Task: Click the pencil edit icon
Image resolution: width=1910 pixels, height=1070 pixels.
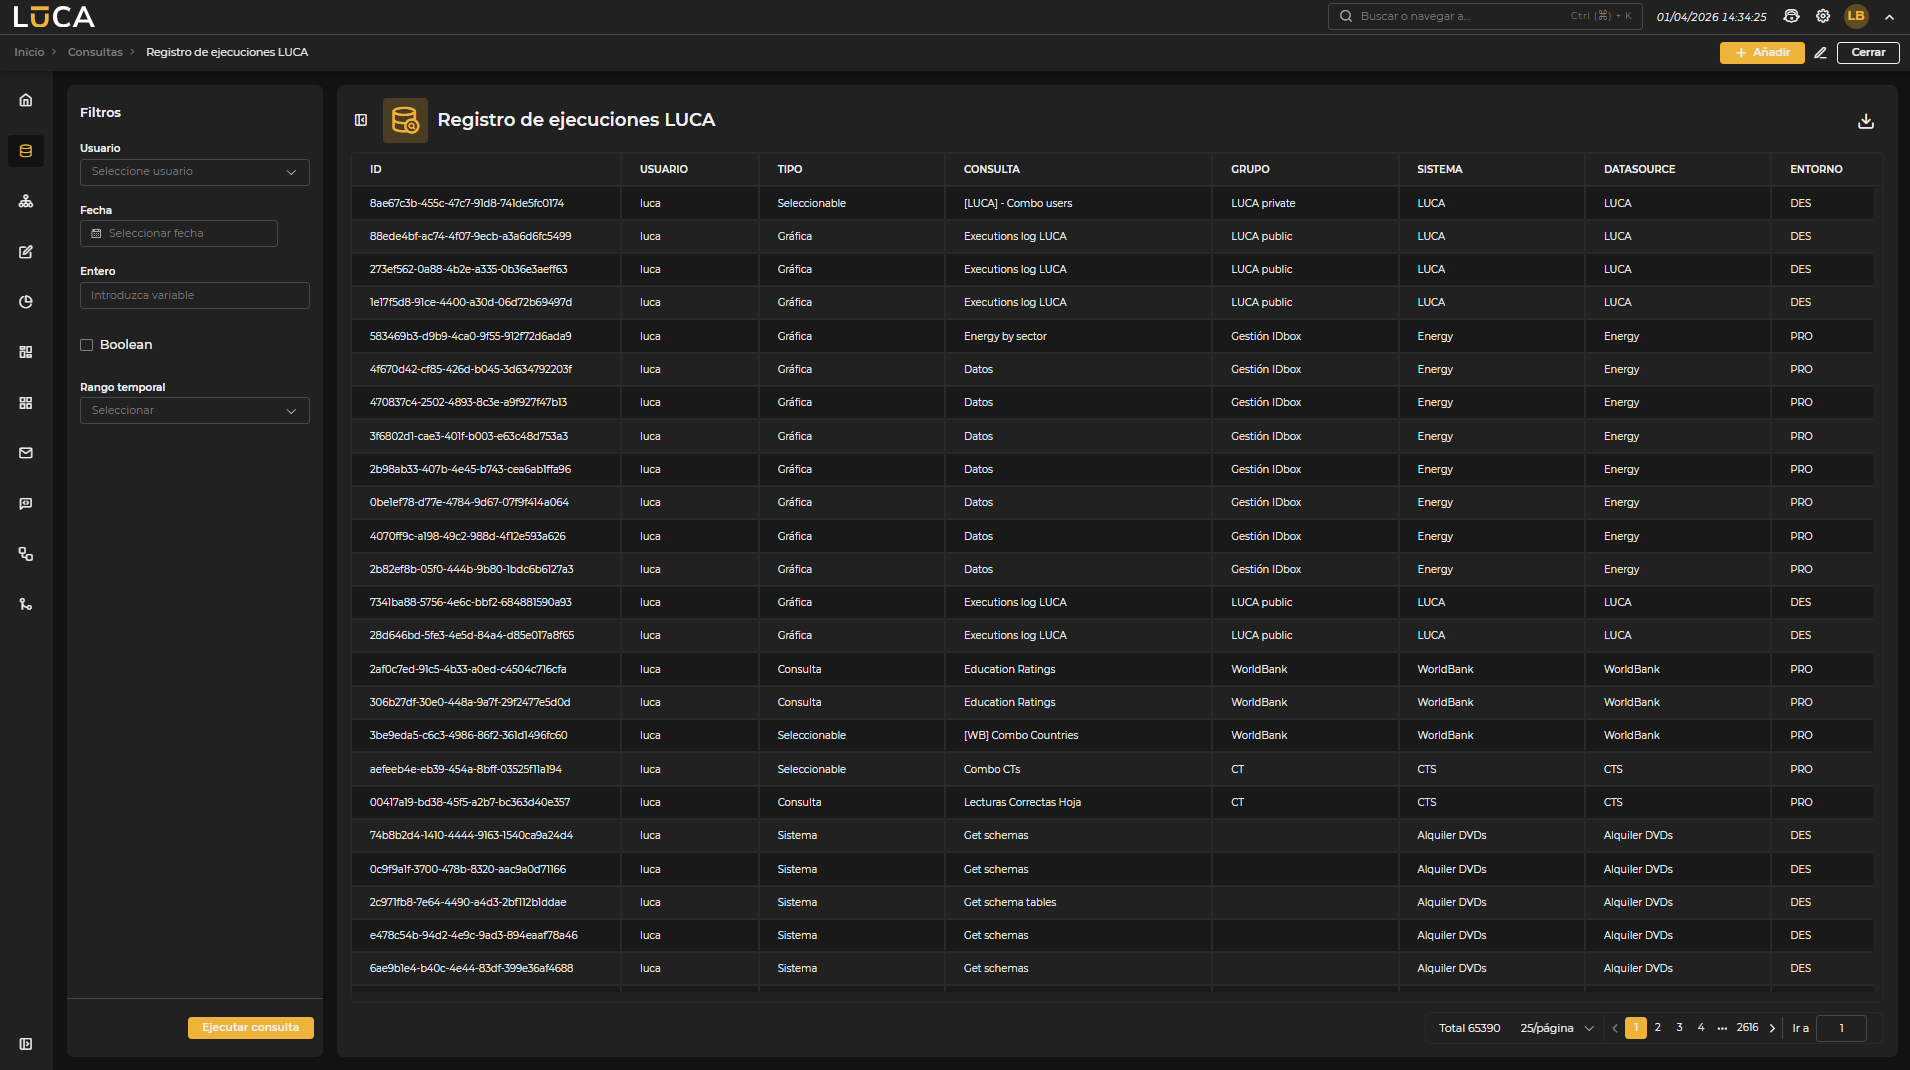Action: [1821, 53]
